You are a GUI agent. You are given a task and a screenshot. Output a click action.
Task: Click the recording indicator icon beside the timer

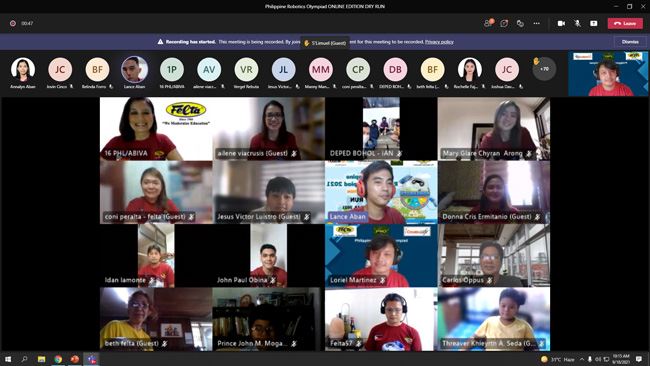click(13, 23)
